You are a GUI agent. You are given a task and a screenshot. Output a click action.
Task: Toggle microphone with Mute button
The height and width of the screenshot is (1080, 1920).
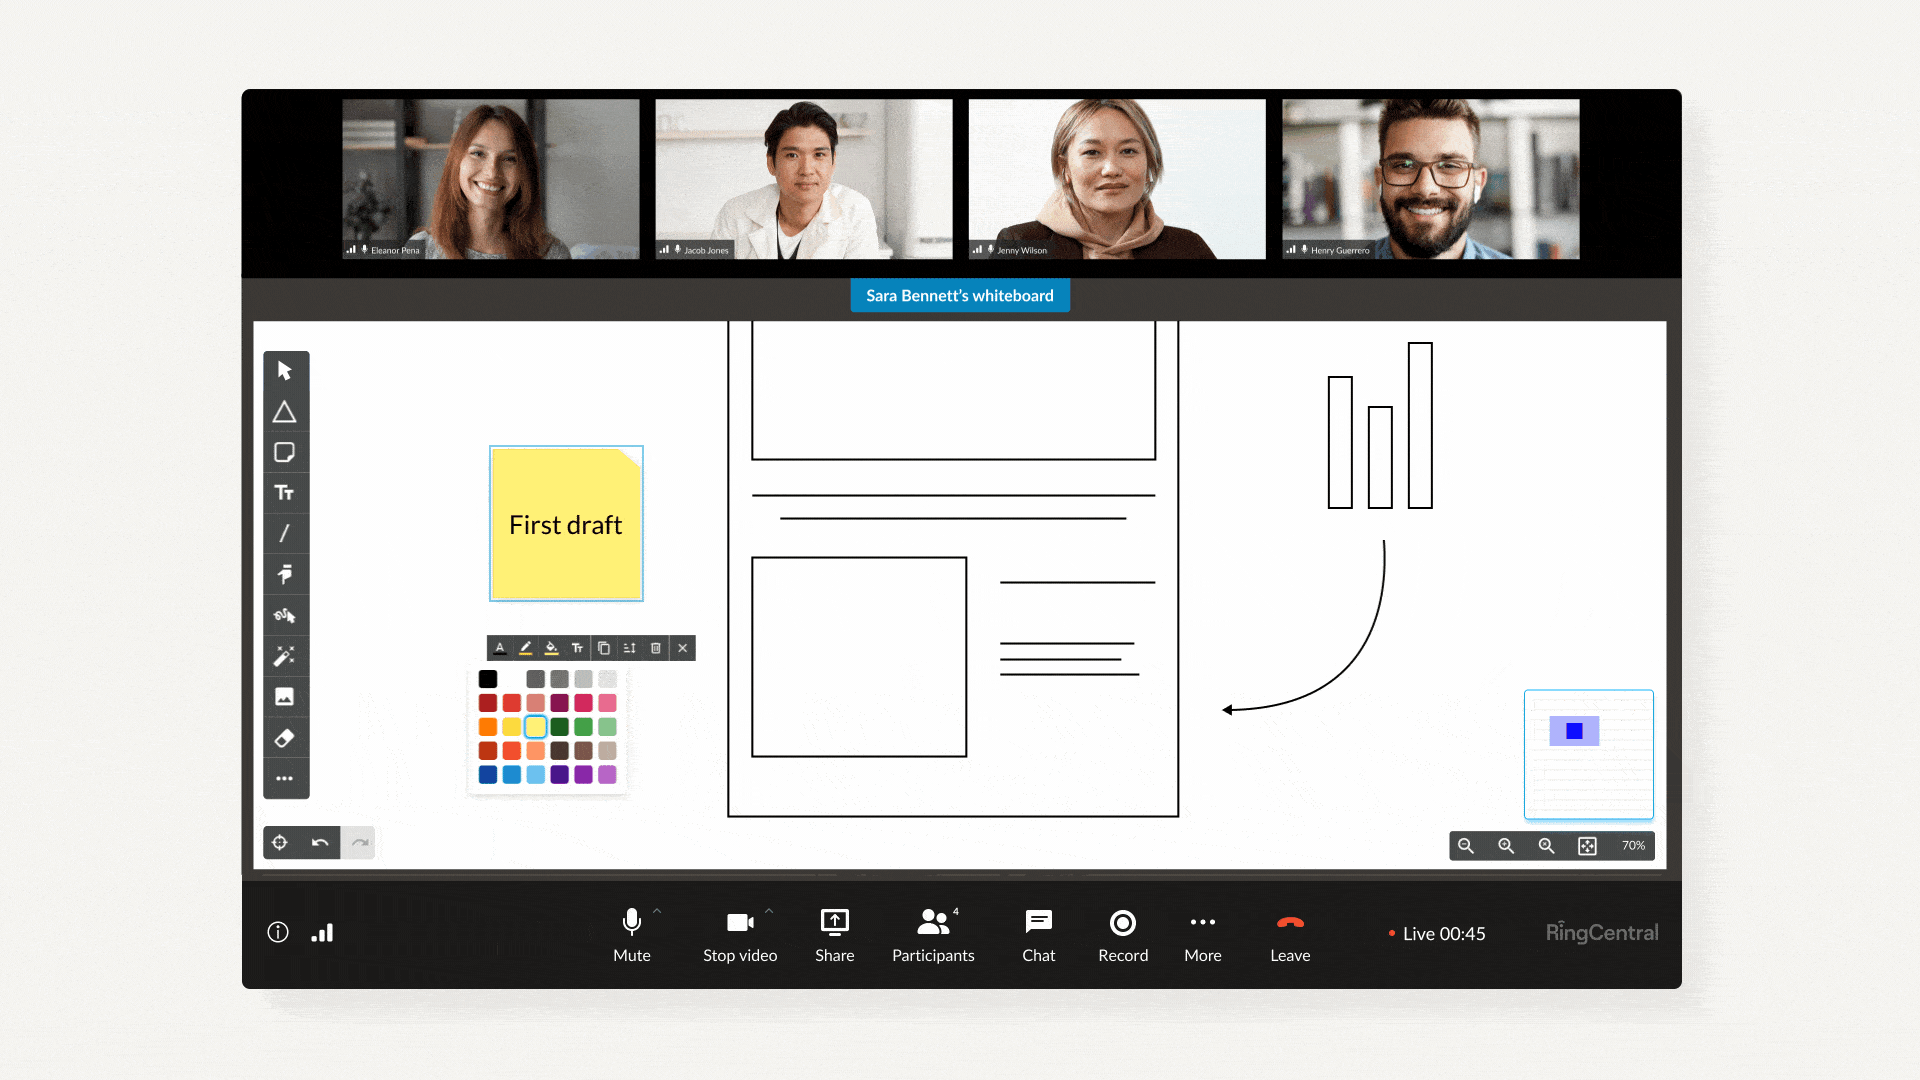[x=630, y=932]
